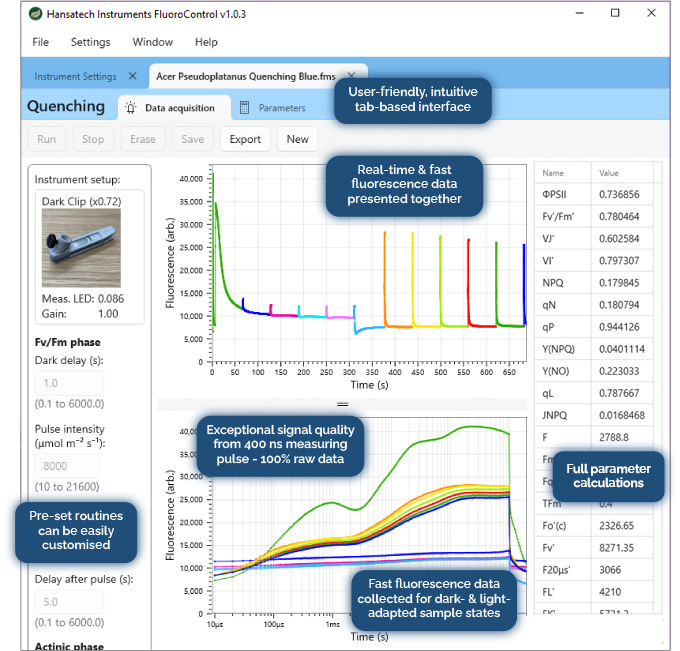Click the Save button

[x=193, y=139]
